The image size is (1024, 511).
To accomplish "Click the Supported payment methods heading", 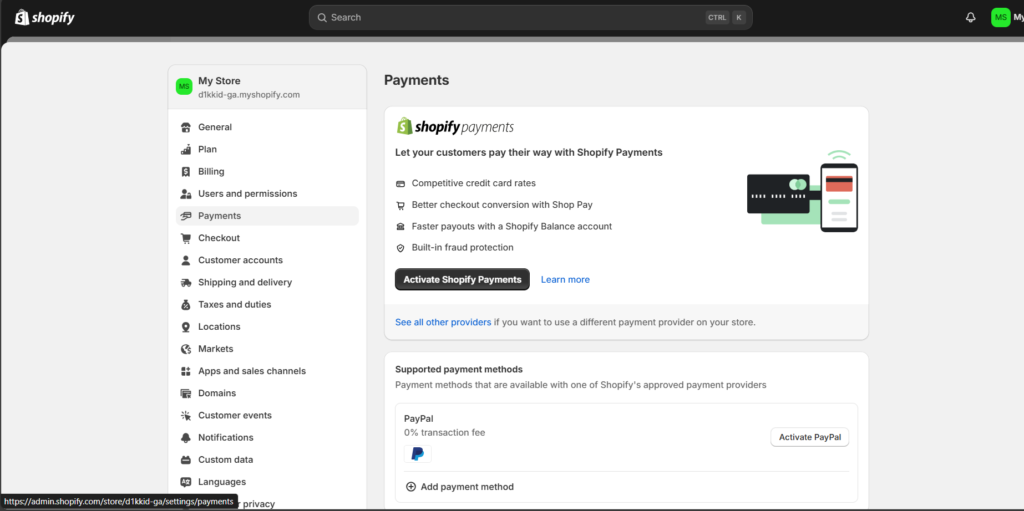I will point(458,369).
